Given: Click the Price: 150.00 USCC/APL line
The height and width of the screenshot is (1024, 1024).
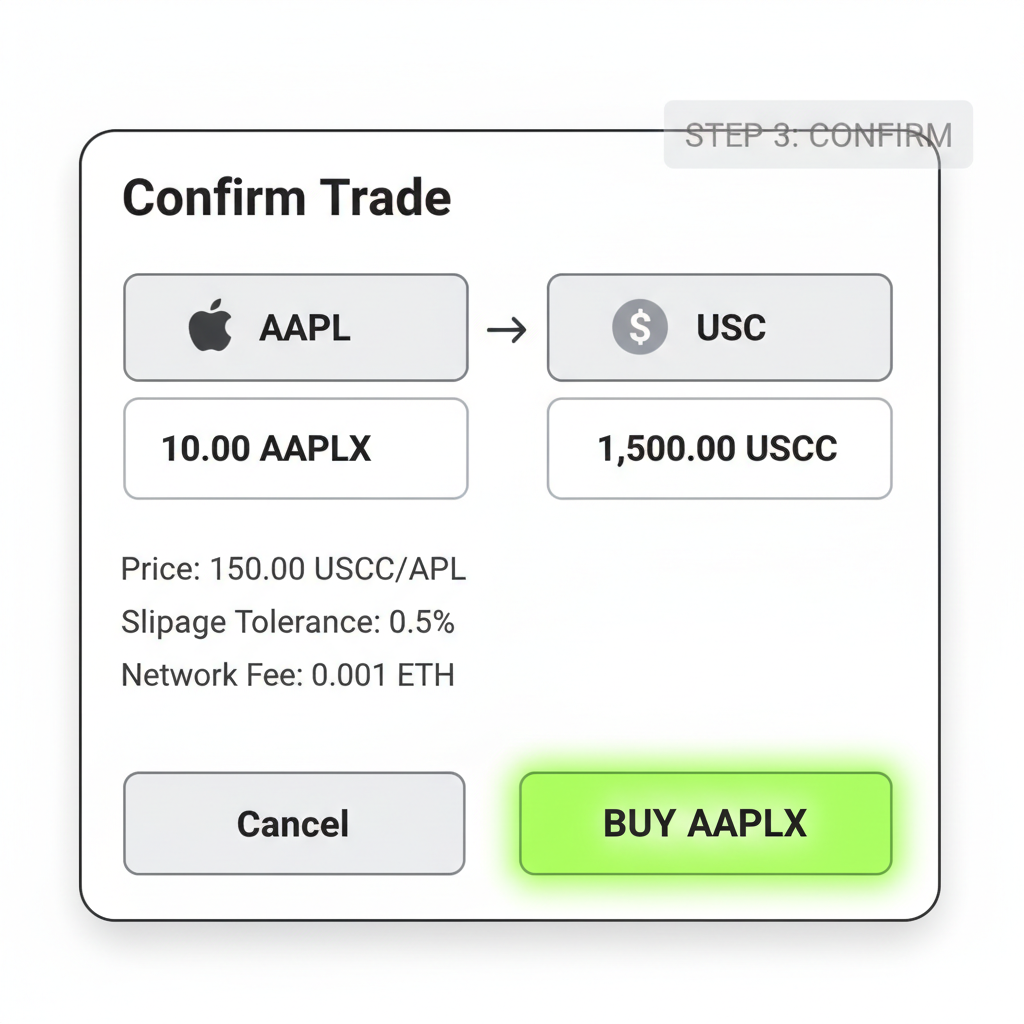Looking at the screenshot, I should [292, 568].
